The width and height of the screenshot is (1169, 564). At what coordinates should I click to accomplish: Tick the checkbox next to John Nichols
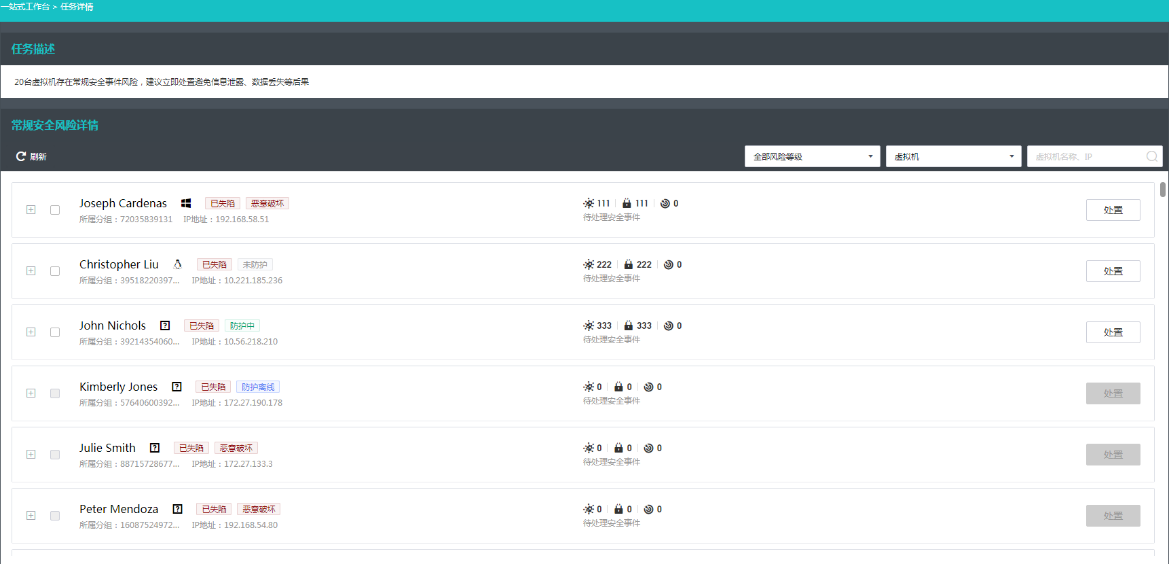(x=55, y=332)
